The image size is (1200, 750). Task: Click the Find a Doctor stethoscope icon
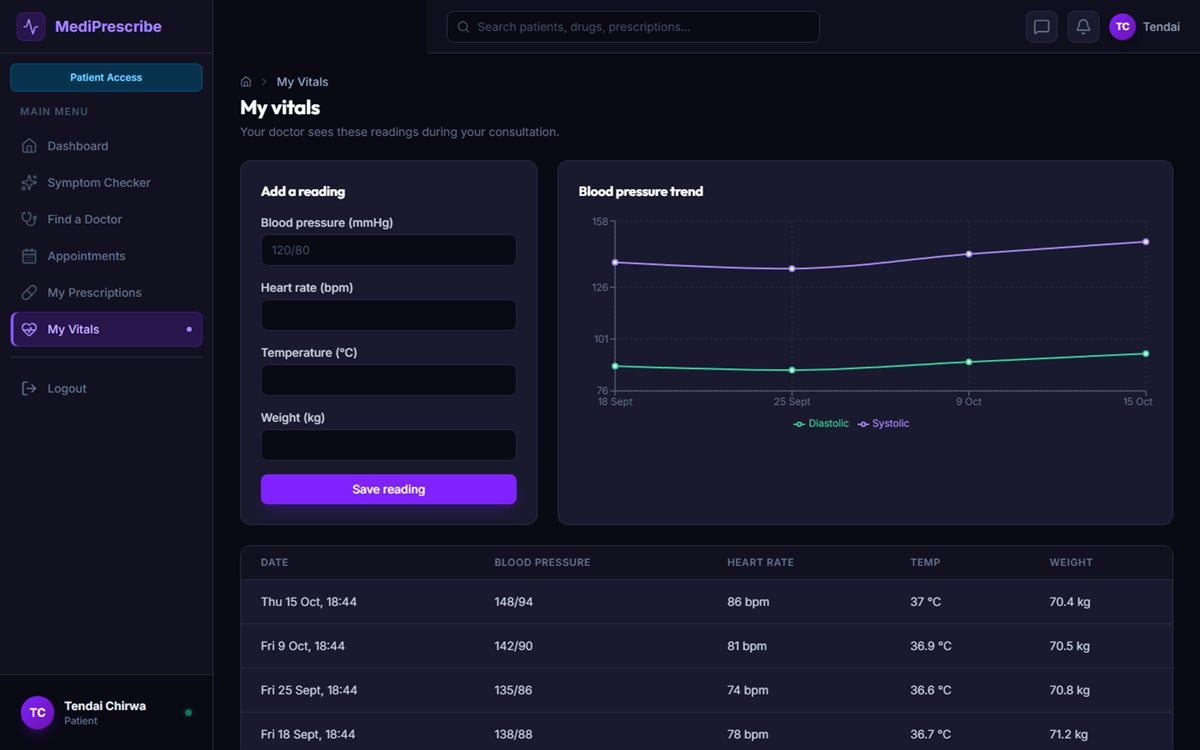[x=29, y=219]
